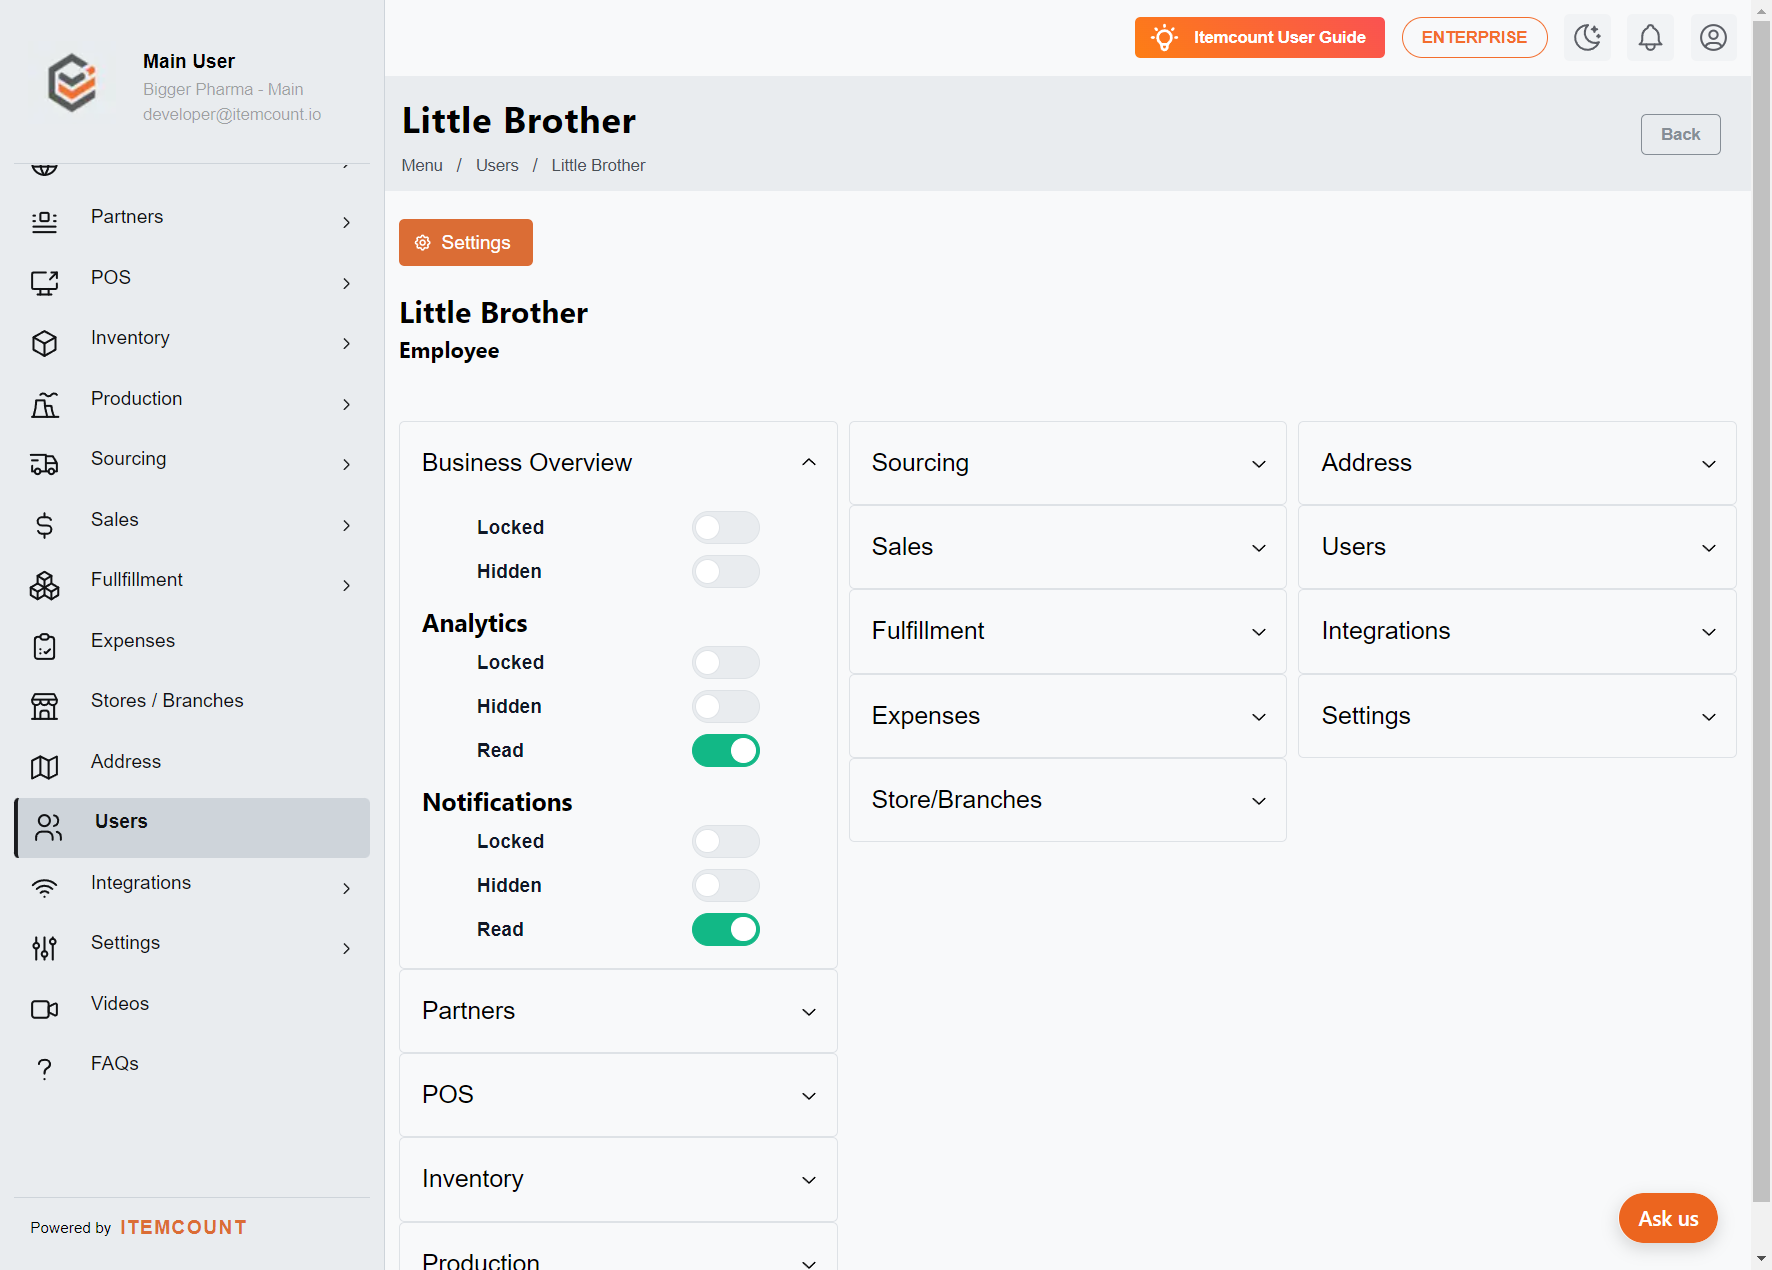
Task: Click the orange Settings button
Action: (x=466, y=243)
